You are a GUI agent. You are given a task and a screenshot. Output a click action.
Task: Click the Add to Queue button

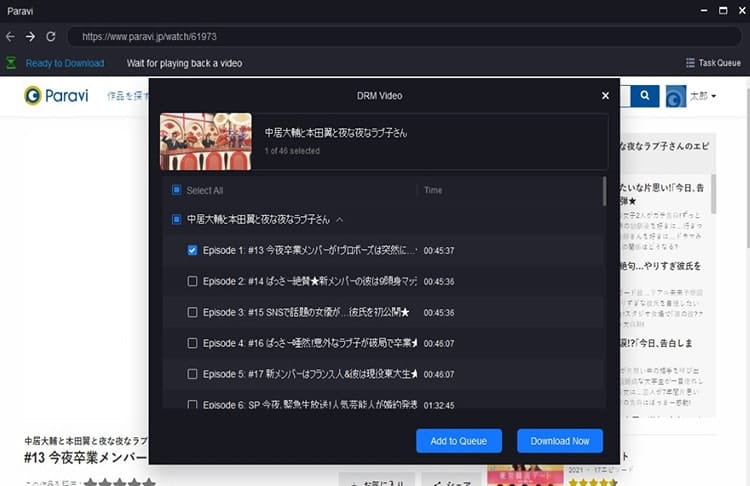coord(459,441)
